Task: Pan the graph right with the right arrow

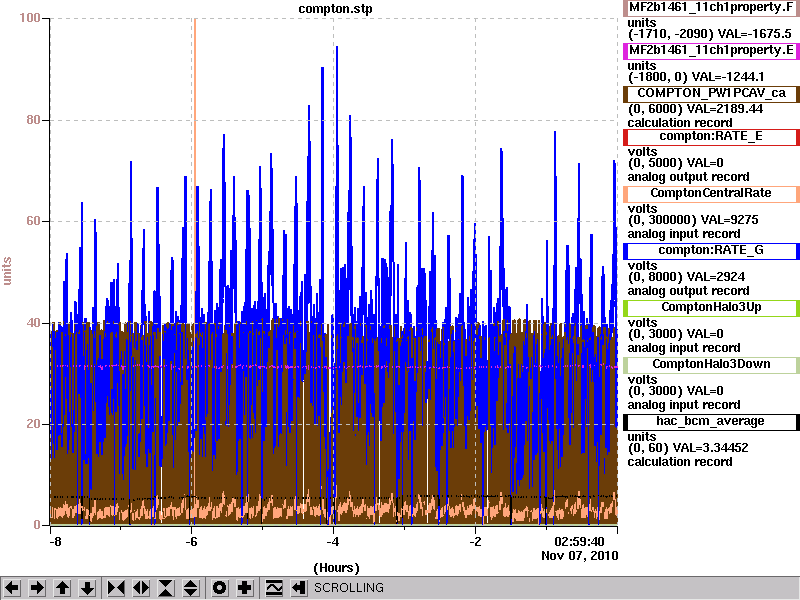Action: click(x=37, y=588)
